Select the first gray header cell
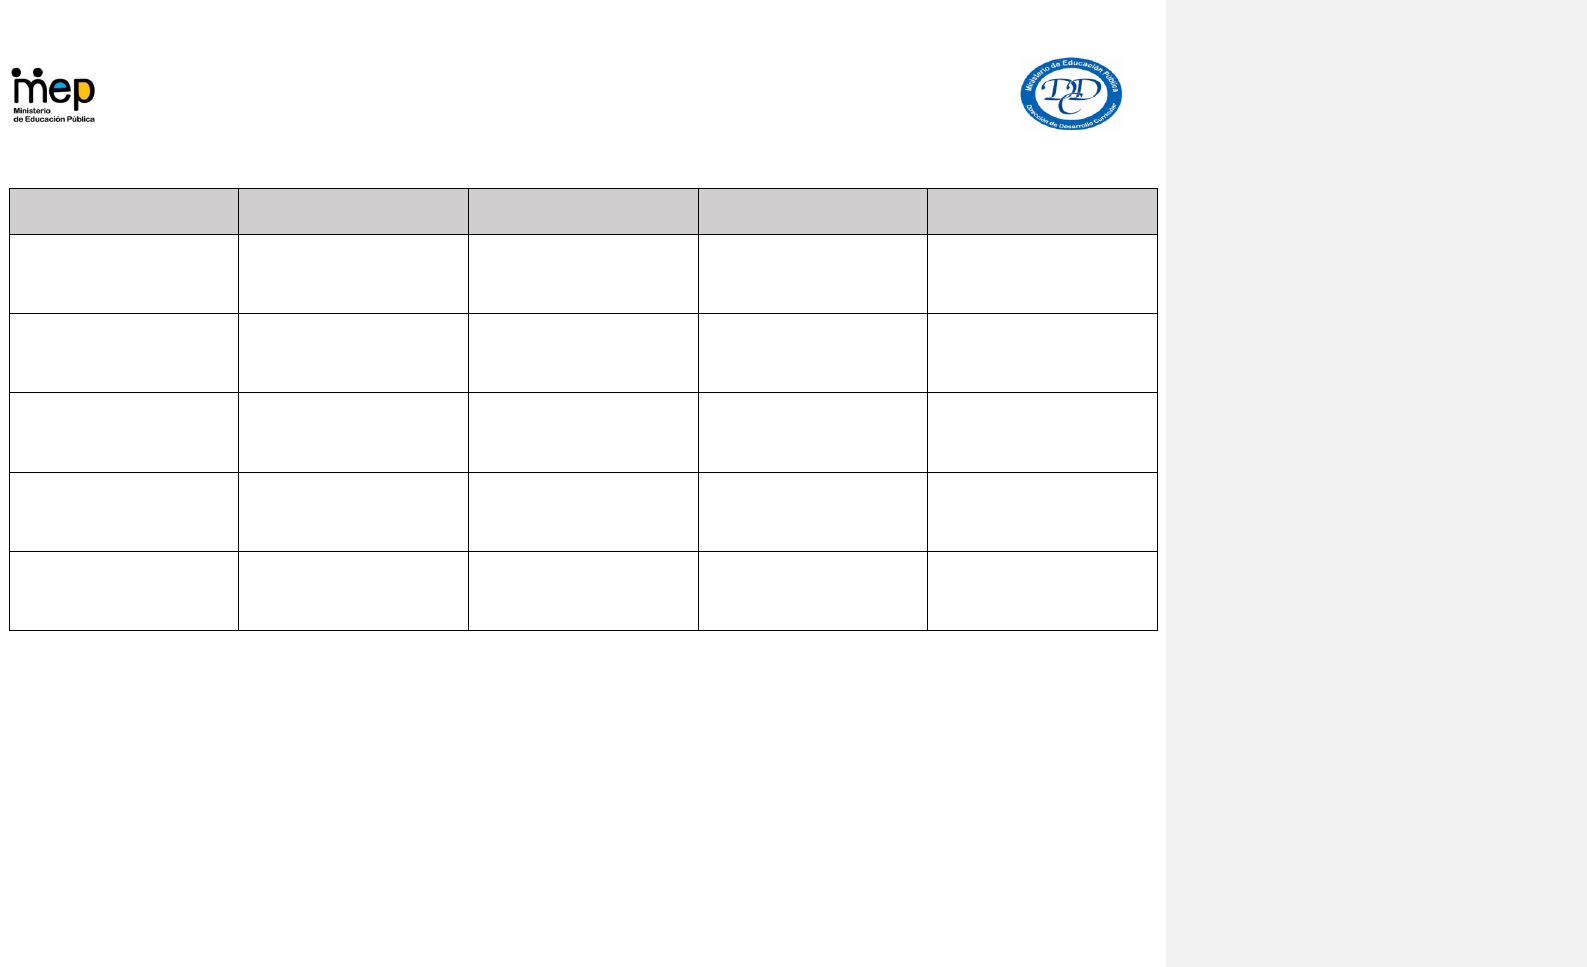The height and width of the screenshot is (967, 1587). [x=124, y=211]
